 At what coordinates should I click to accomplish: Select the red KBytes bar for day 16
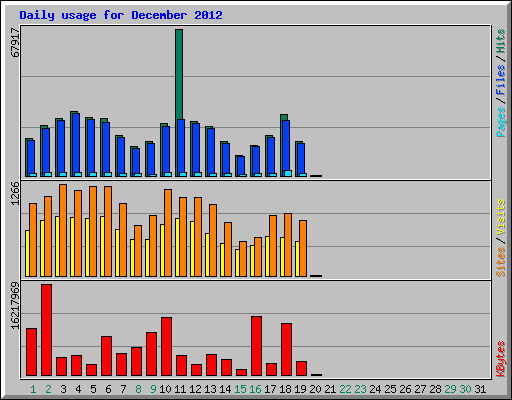(x=256, y=346)
